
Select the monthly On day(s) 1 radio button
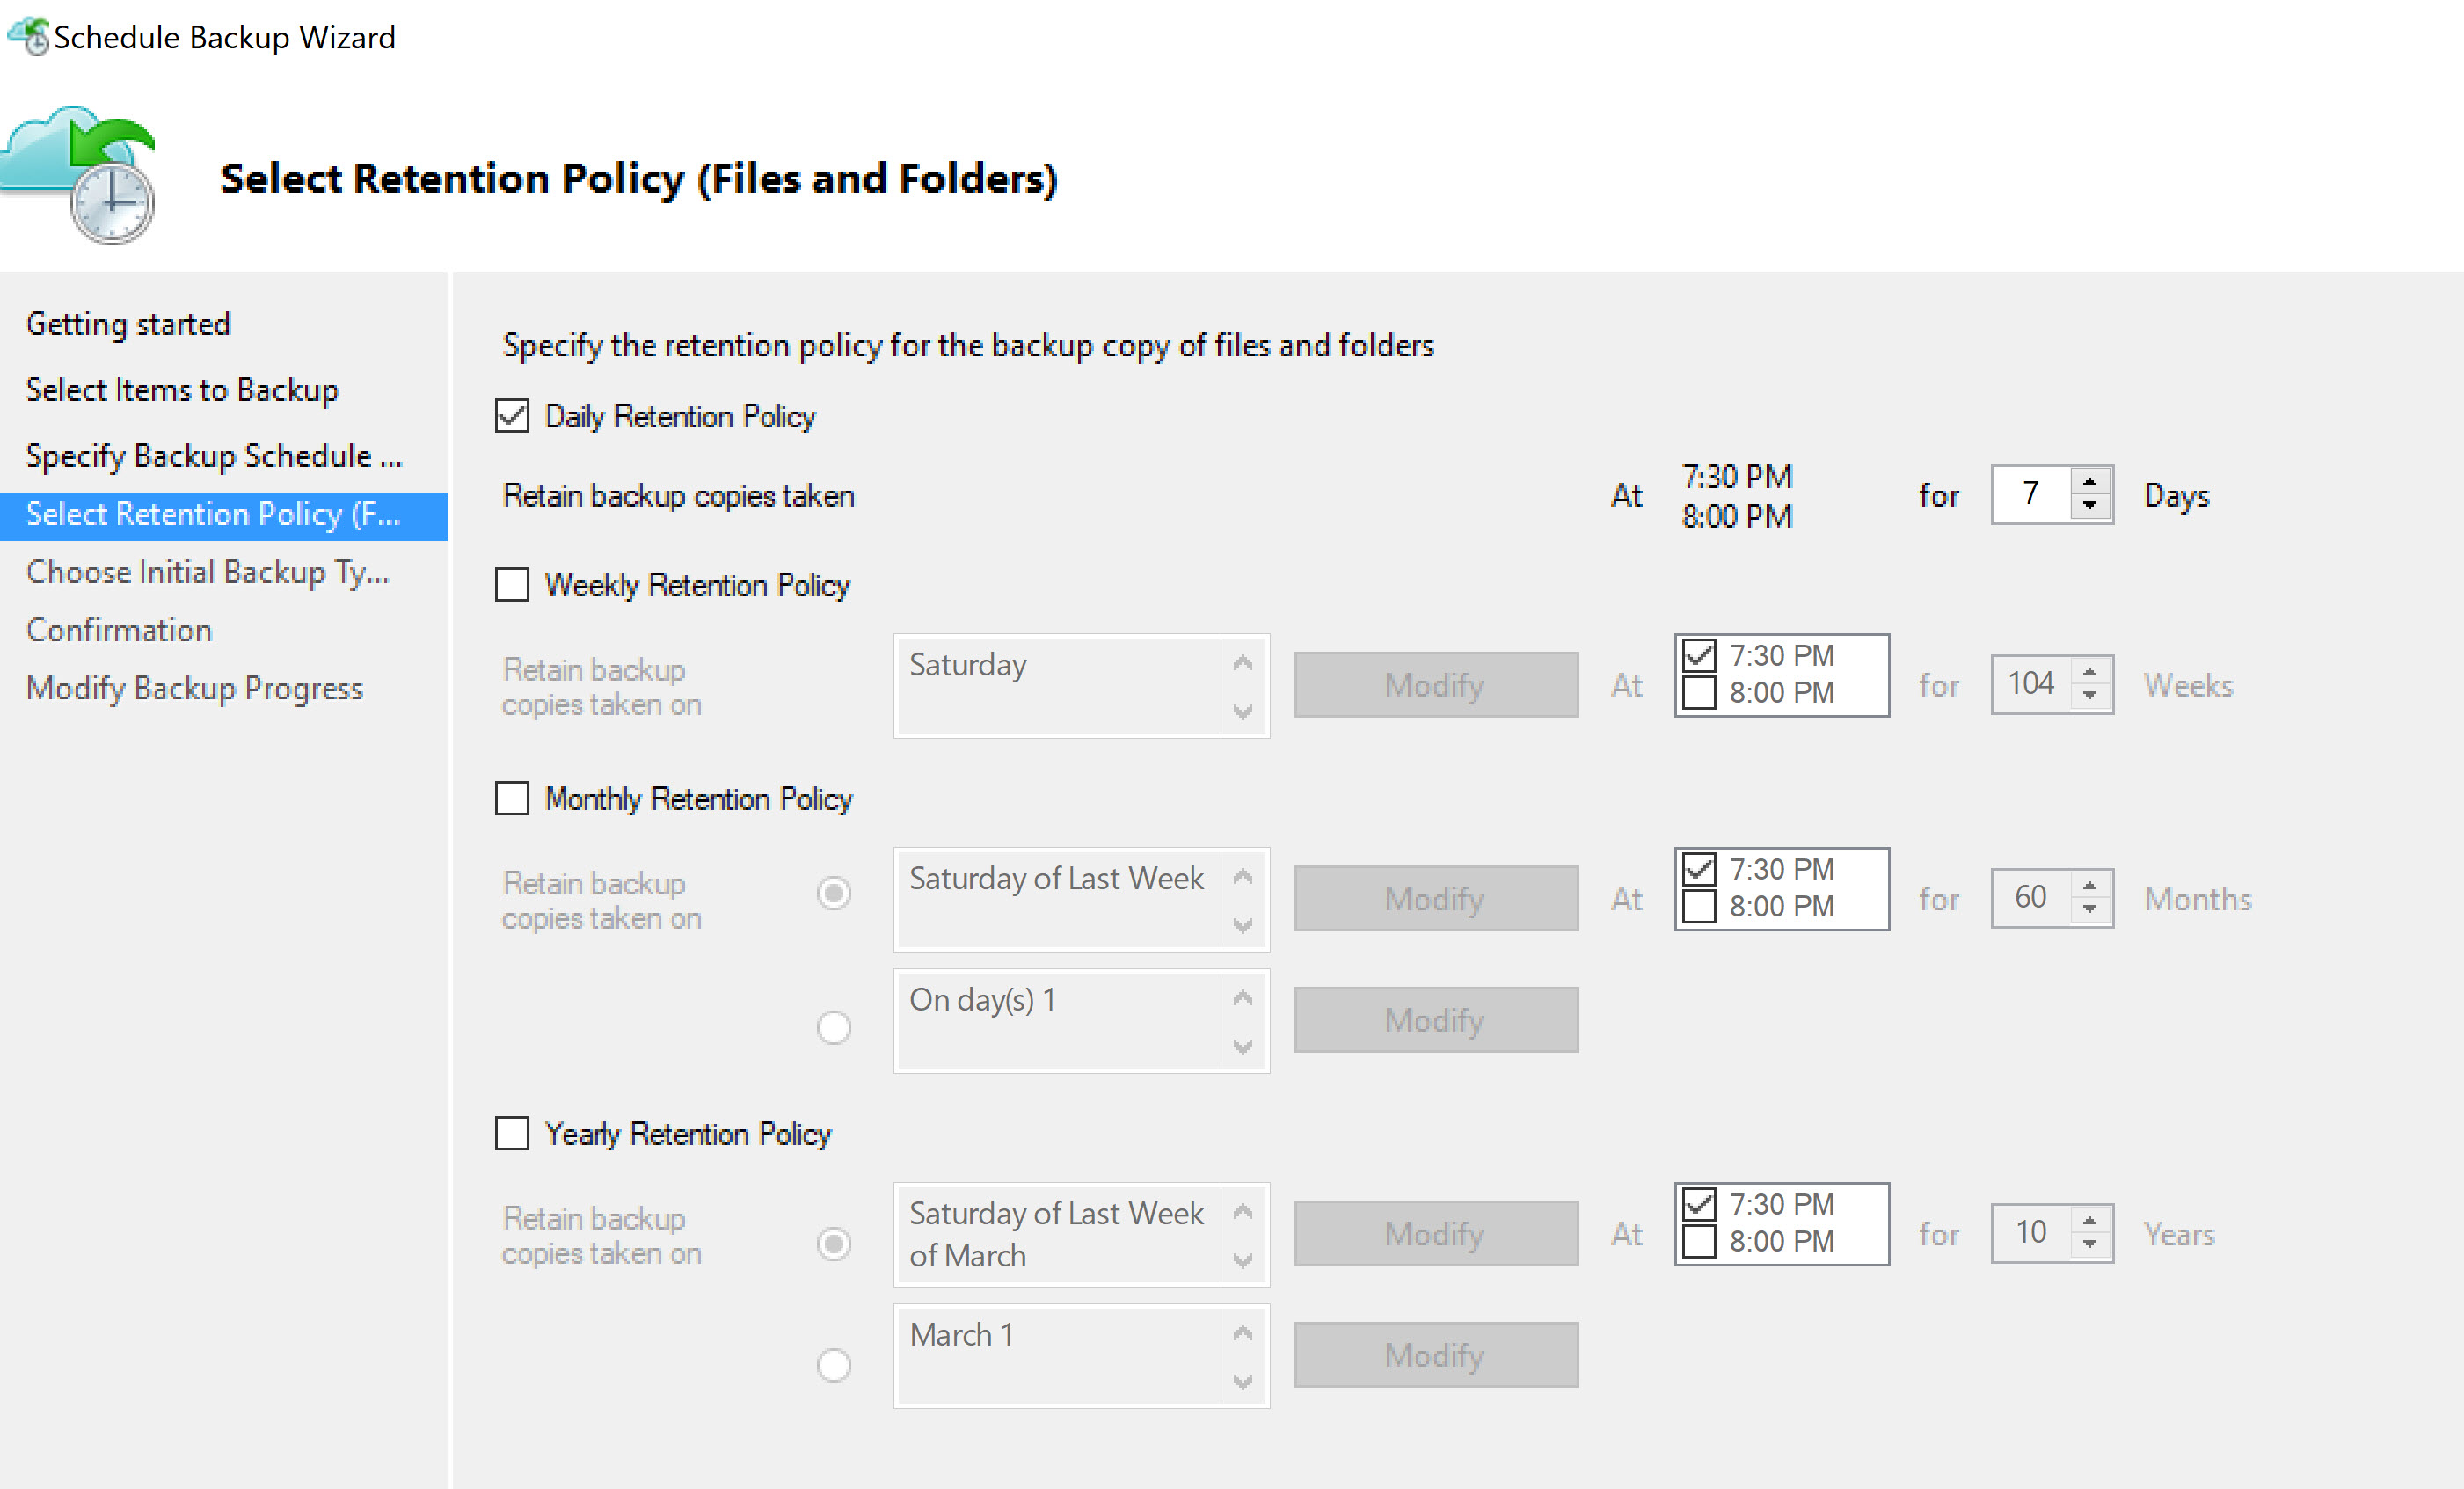[x=834, y=1027]
